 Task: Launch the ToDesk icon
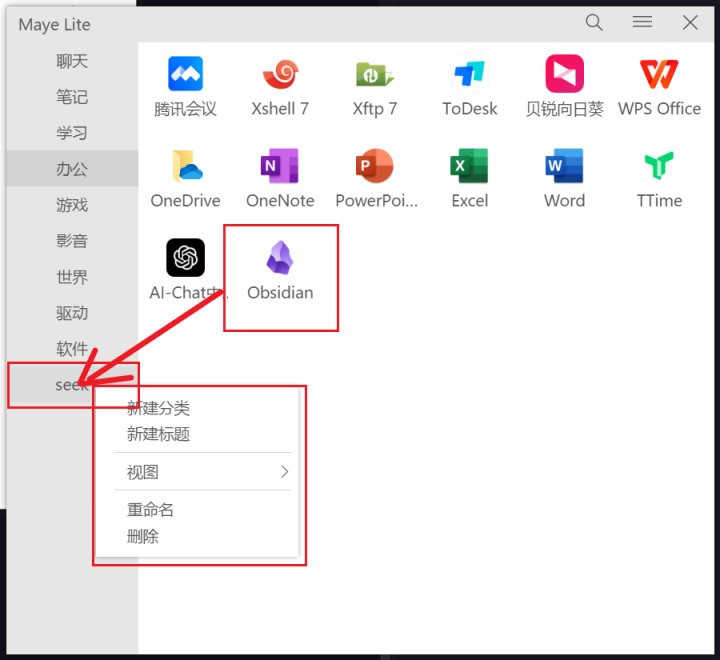coord(469,74)
